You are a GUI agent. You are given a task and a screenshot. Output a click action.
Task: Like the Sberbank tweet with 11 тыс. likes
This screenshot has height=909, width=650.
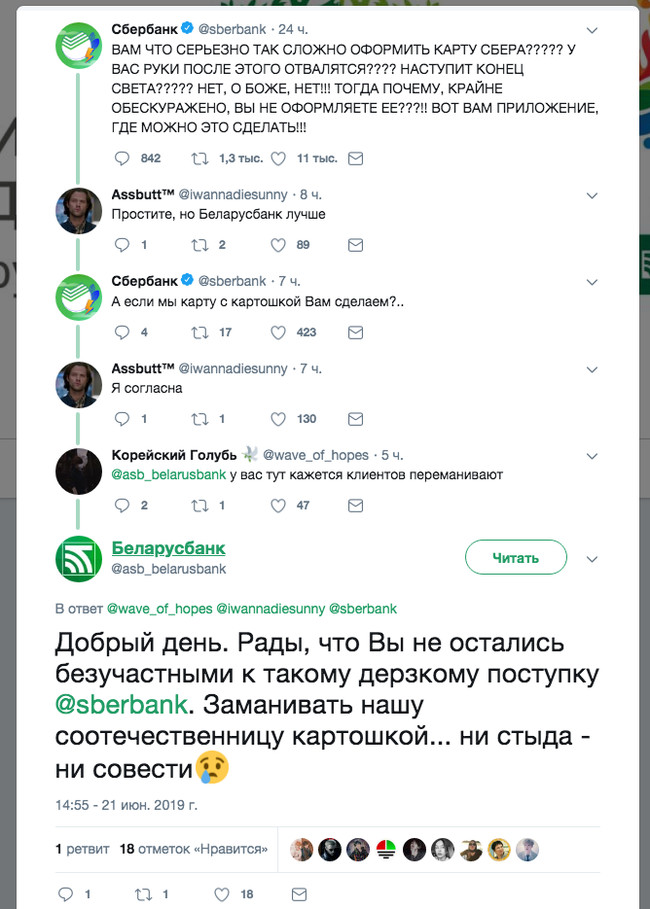click(x=277, y=159)
